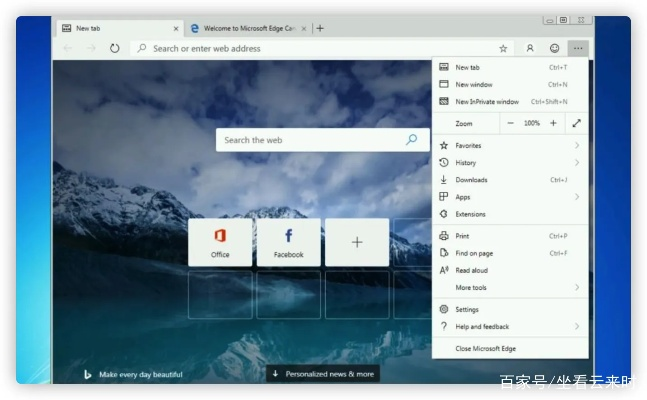This screenshot has height=400, width=647.
Task: Close the New tab tab
Action: click(x=176, y=29)
